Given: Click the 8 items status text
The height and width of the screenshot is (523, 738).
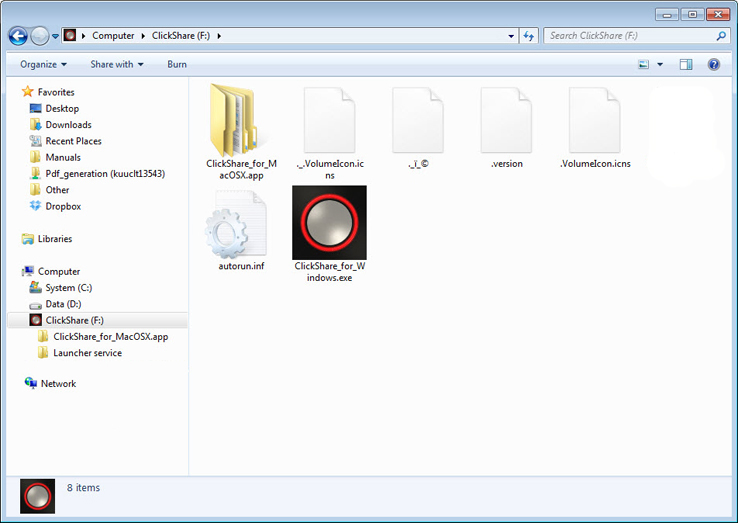Looking at the screenshot, I should [x=83, y=488].
